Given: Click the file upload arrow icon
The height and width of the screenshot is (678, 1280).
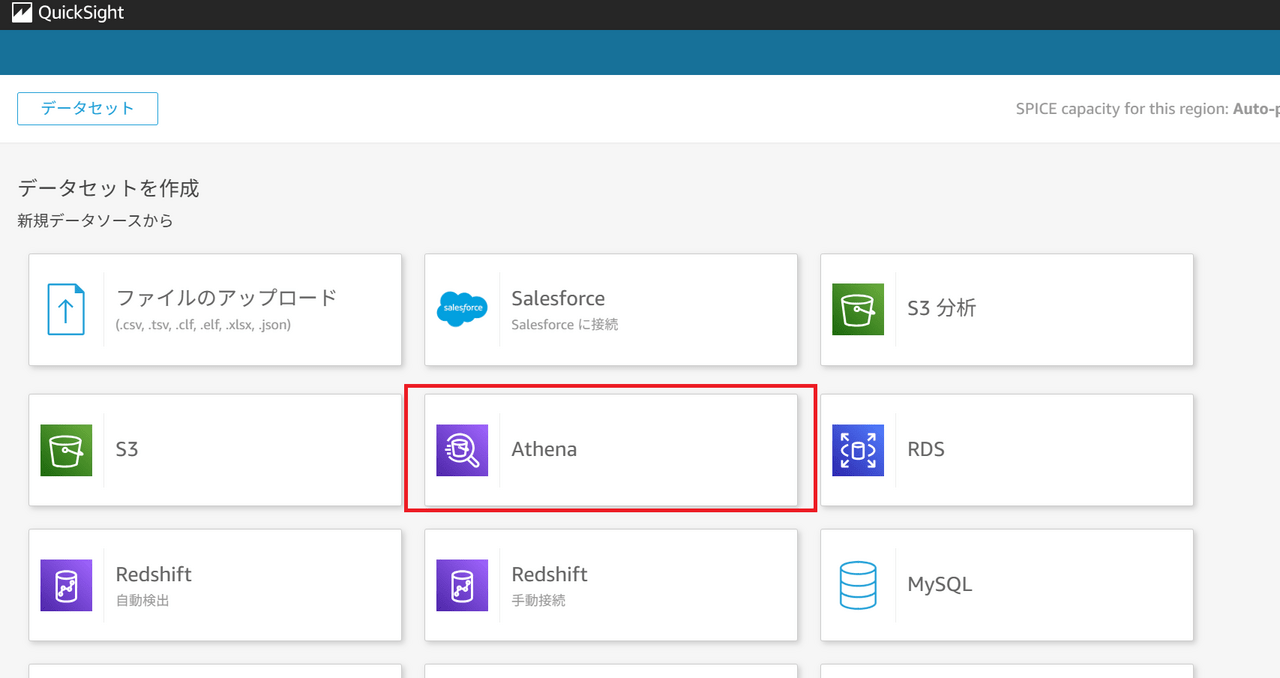Looking at the screenshot, I should (x=66, y=309).
